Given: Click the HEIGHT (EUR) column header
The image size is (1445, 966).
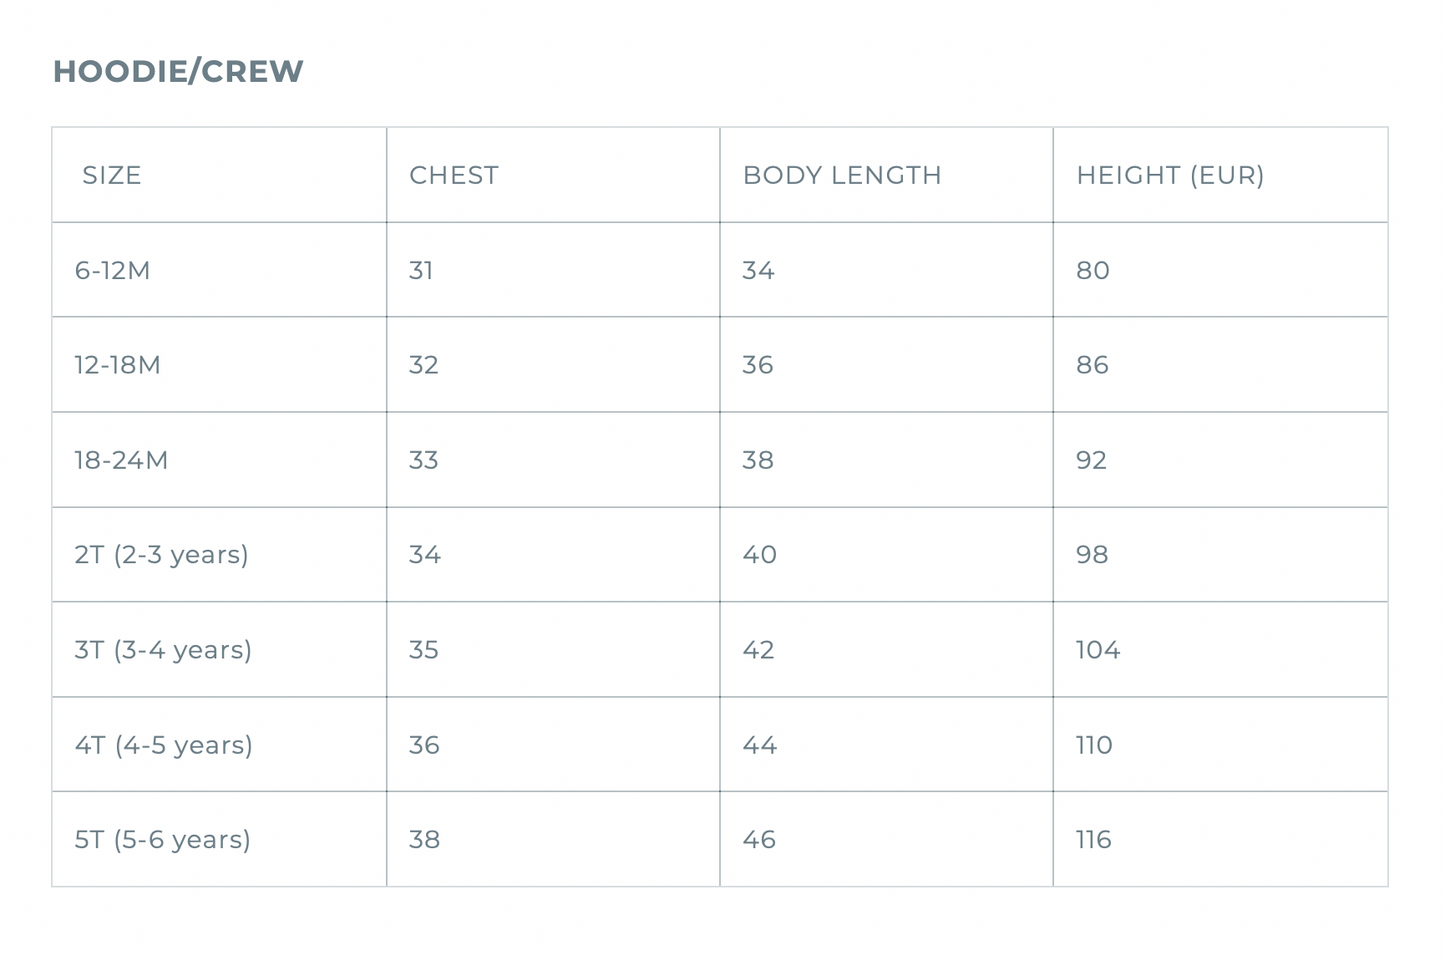Looking at the screenshot, I should pos(1170,176).
